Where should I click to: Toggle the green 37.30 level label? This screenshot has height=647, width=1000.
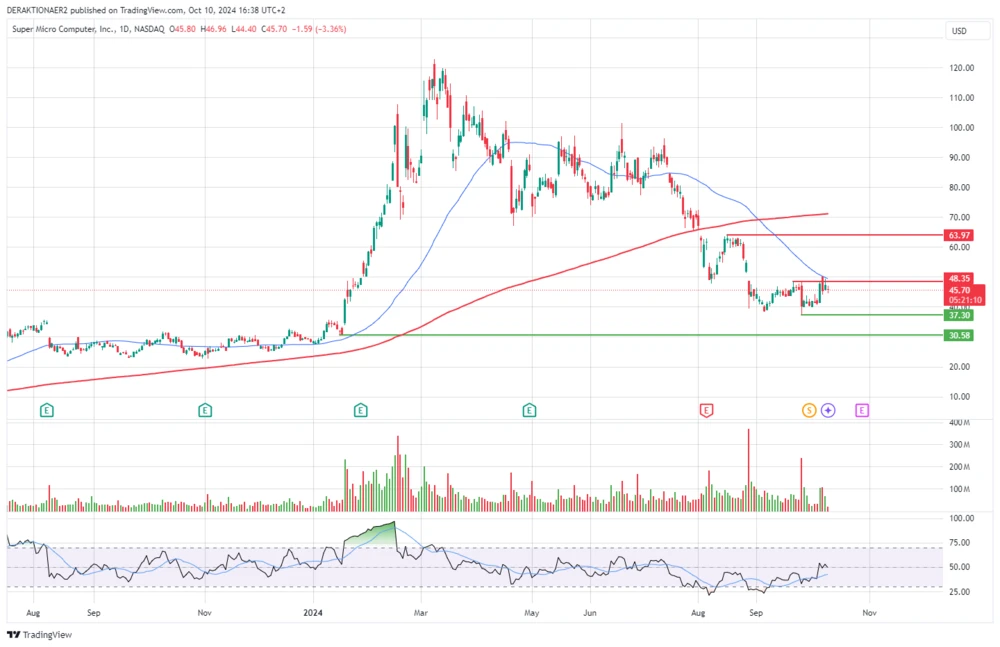coord(957,314)
